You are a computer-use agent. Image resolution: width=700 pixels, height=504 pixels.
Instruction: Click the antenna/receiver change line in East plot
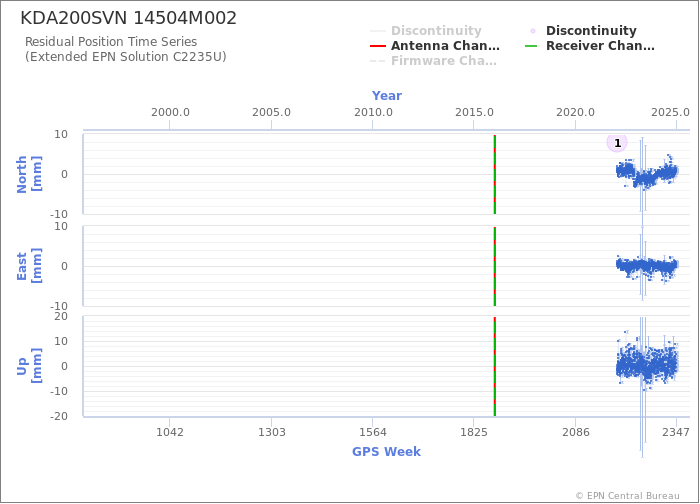[495, 266]
